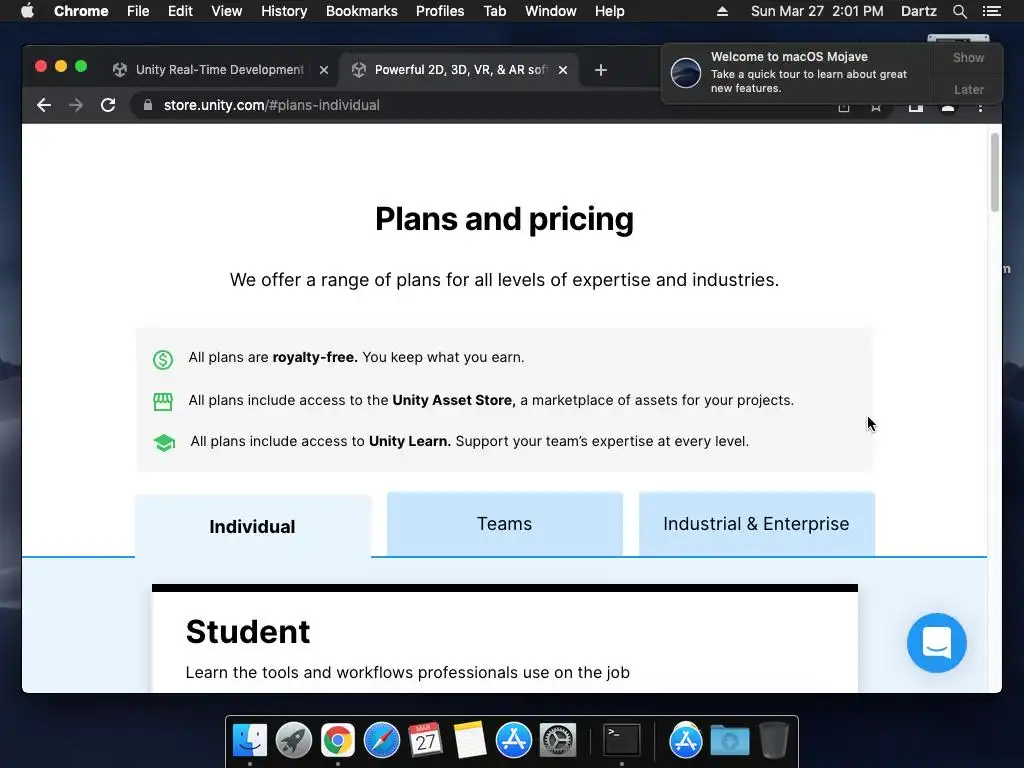Click the Unity Asset Store shop icon
Viewport: 1024px width, 768px height.
(163, 402)
